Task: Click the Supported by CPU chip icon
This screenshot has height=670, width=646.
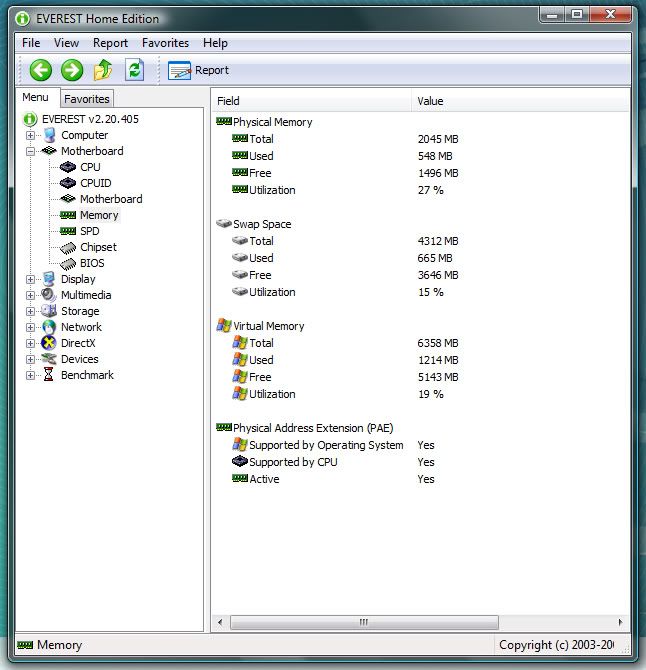Action: pyautogui.click(x=240, y=461)
